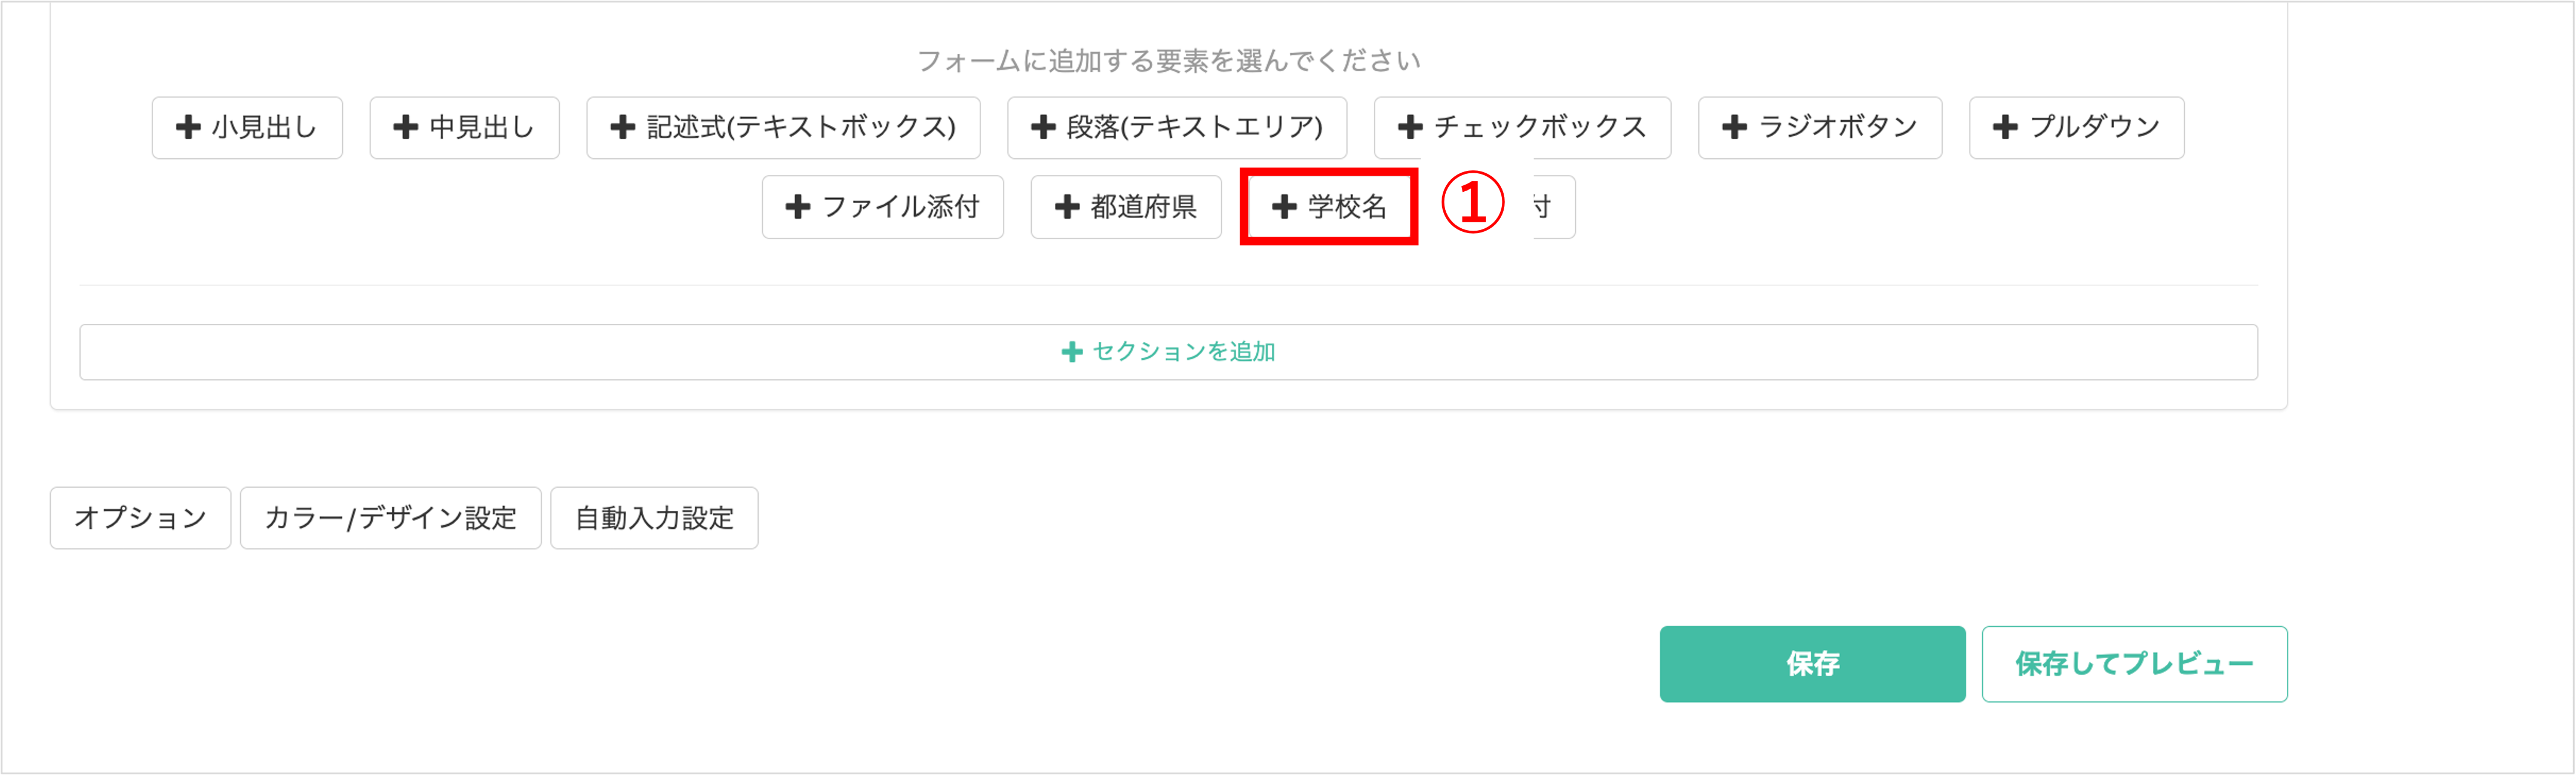Open カラー/デザイン設定 panel
The image size is (2576, 775).
coord(390,518)
